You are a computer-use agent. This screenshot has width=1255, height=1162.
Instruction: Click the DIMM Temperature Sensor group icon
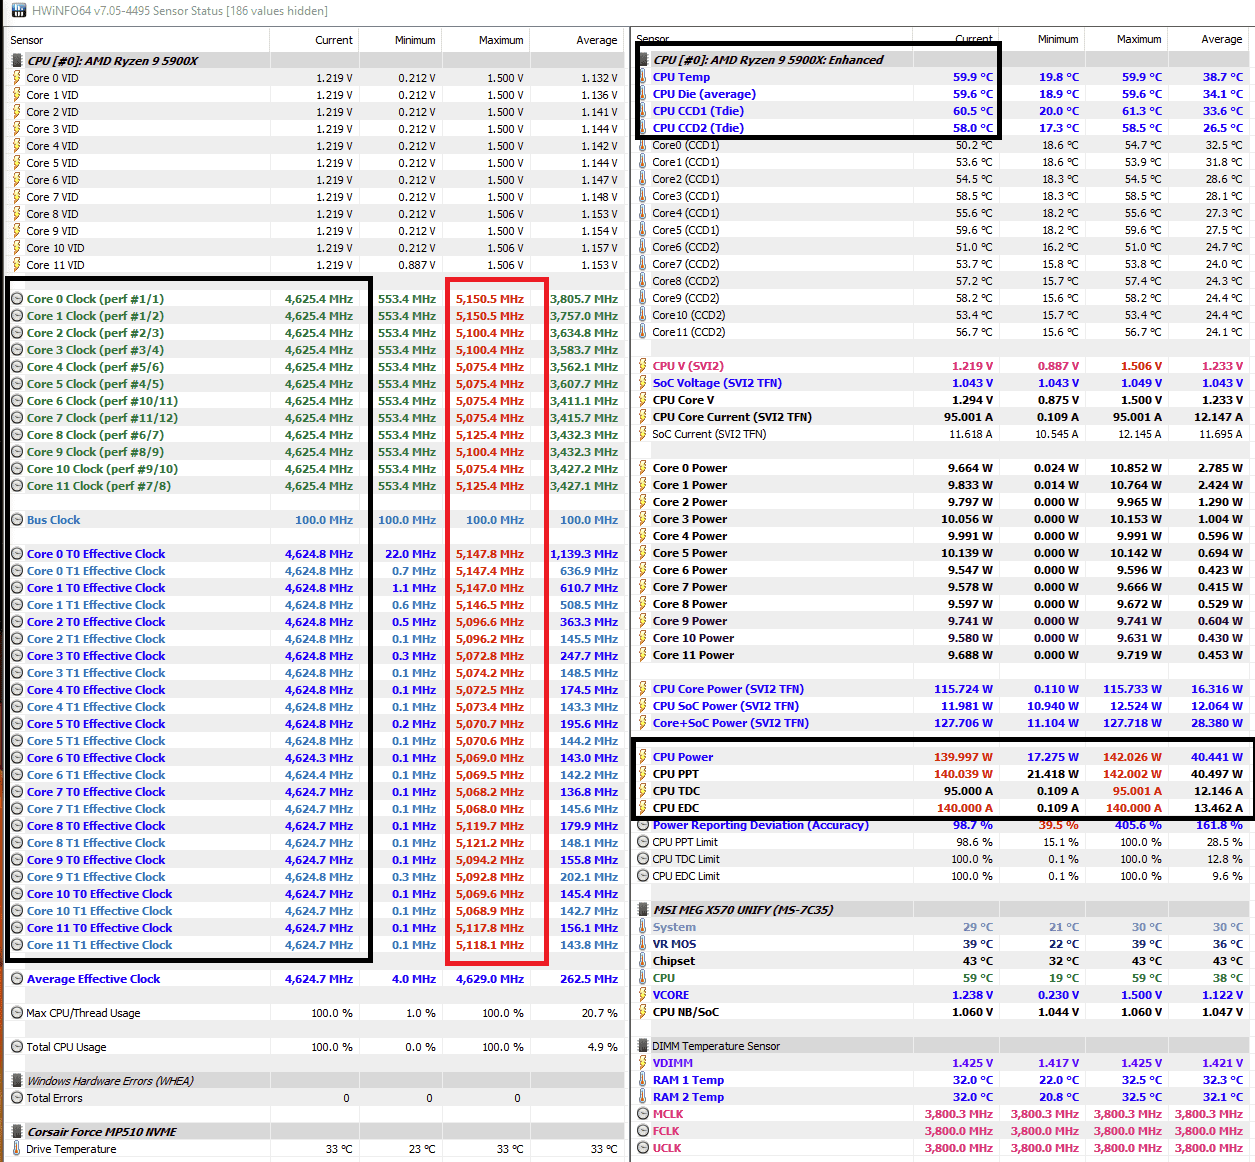coord(643,1046)
